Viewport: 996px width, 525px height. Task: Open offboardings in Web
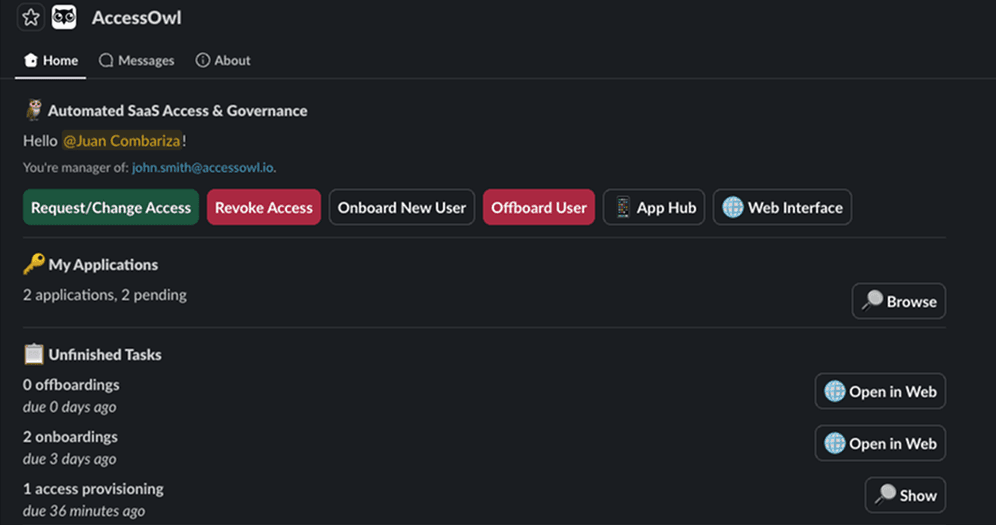coord(880,392)
